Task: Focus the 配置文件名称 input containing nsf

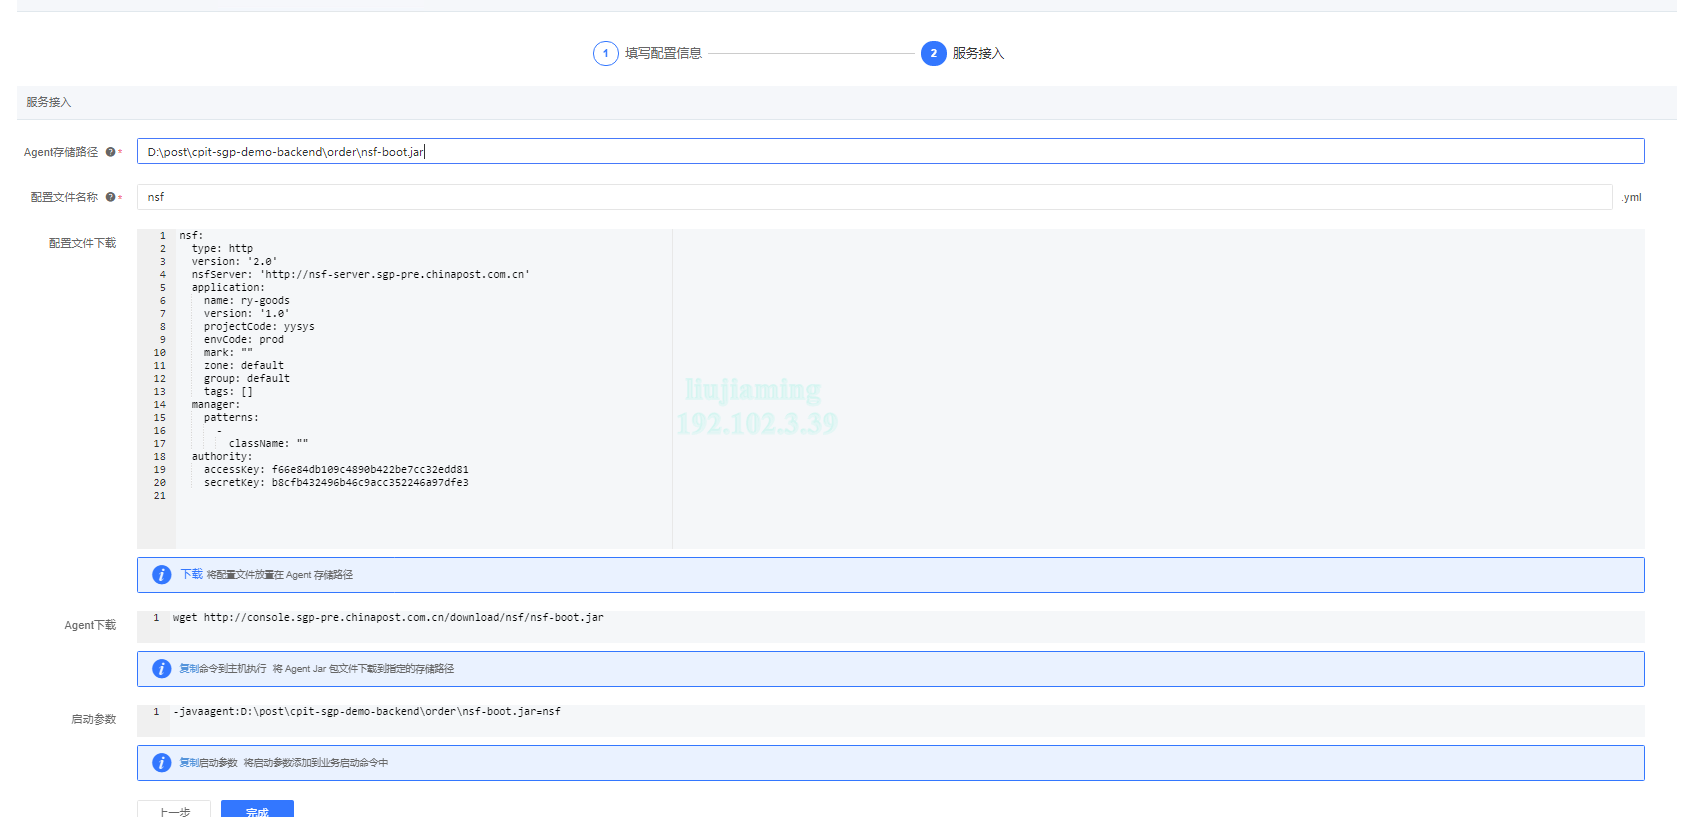Action: click(x=874, y=197)
